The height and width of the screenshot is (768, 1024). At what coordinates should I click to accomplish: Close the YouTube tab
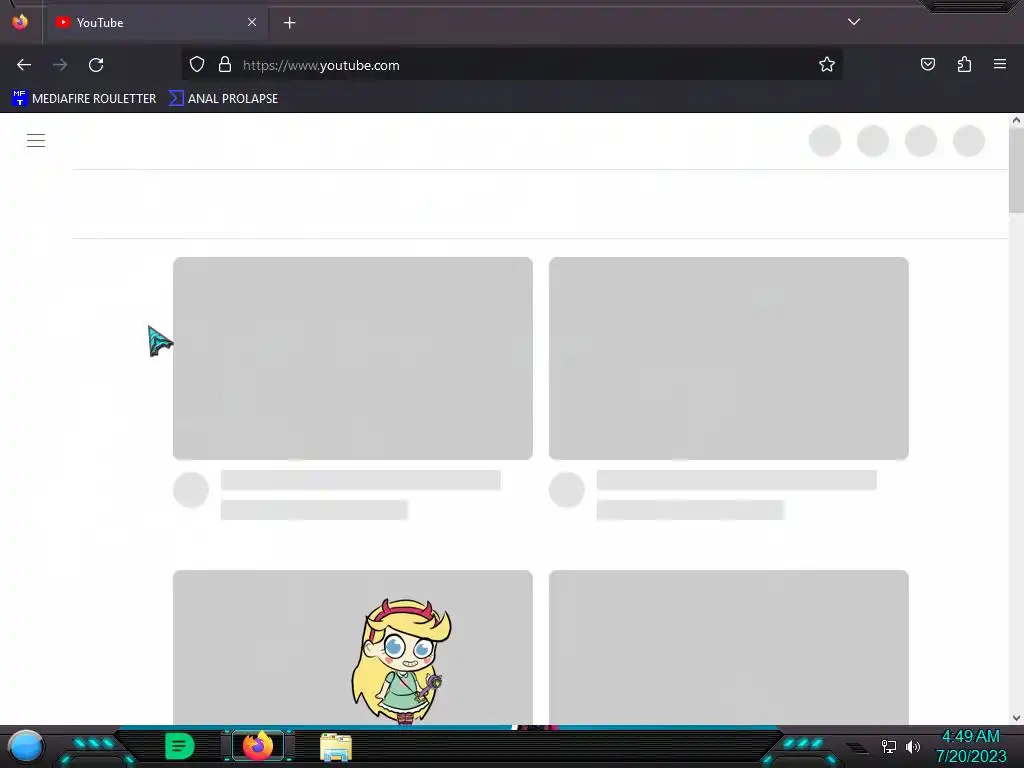point(252,22)
